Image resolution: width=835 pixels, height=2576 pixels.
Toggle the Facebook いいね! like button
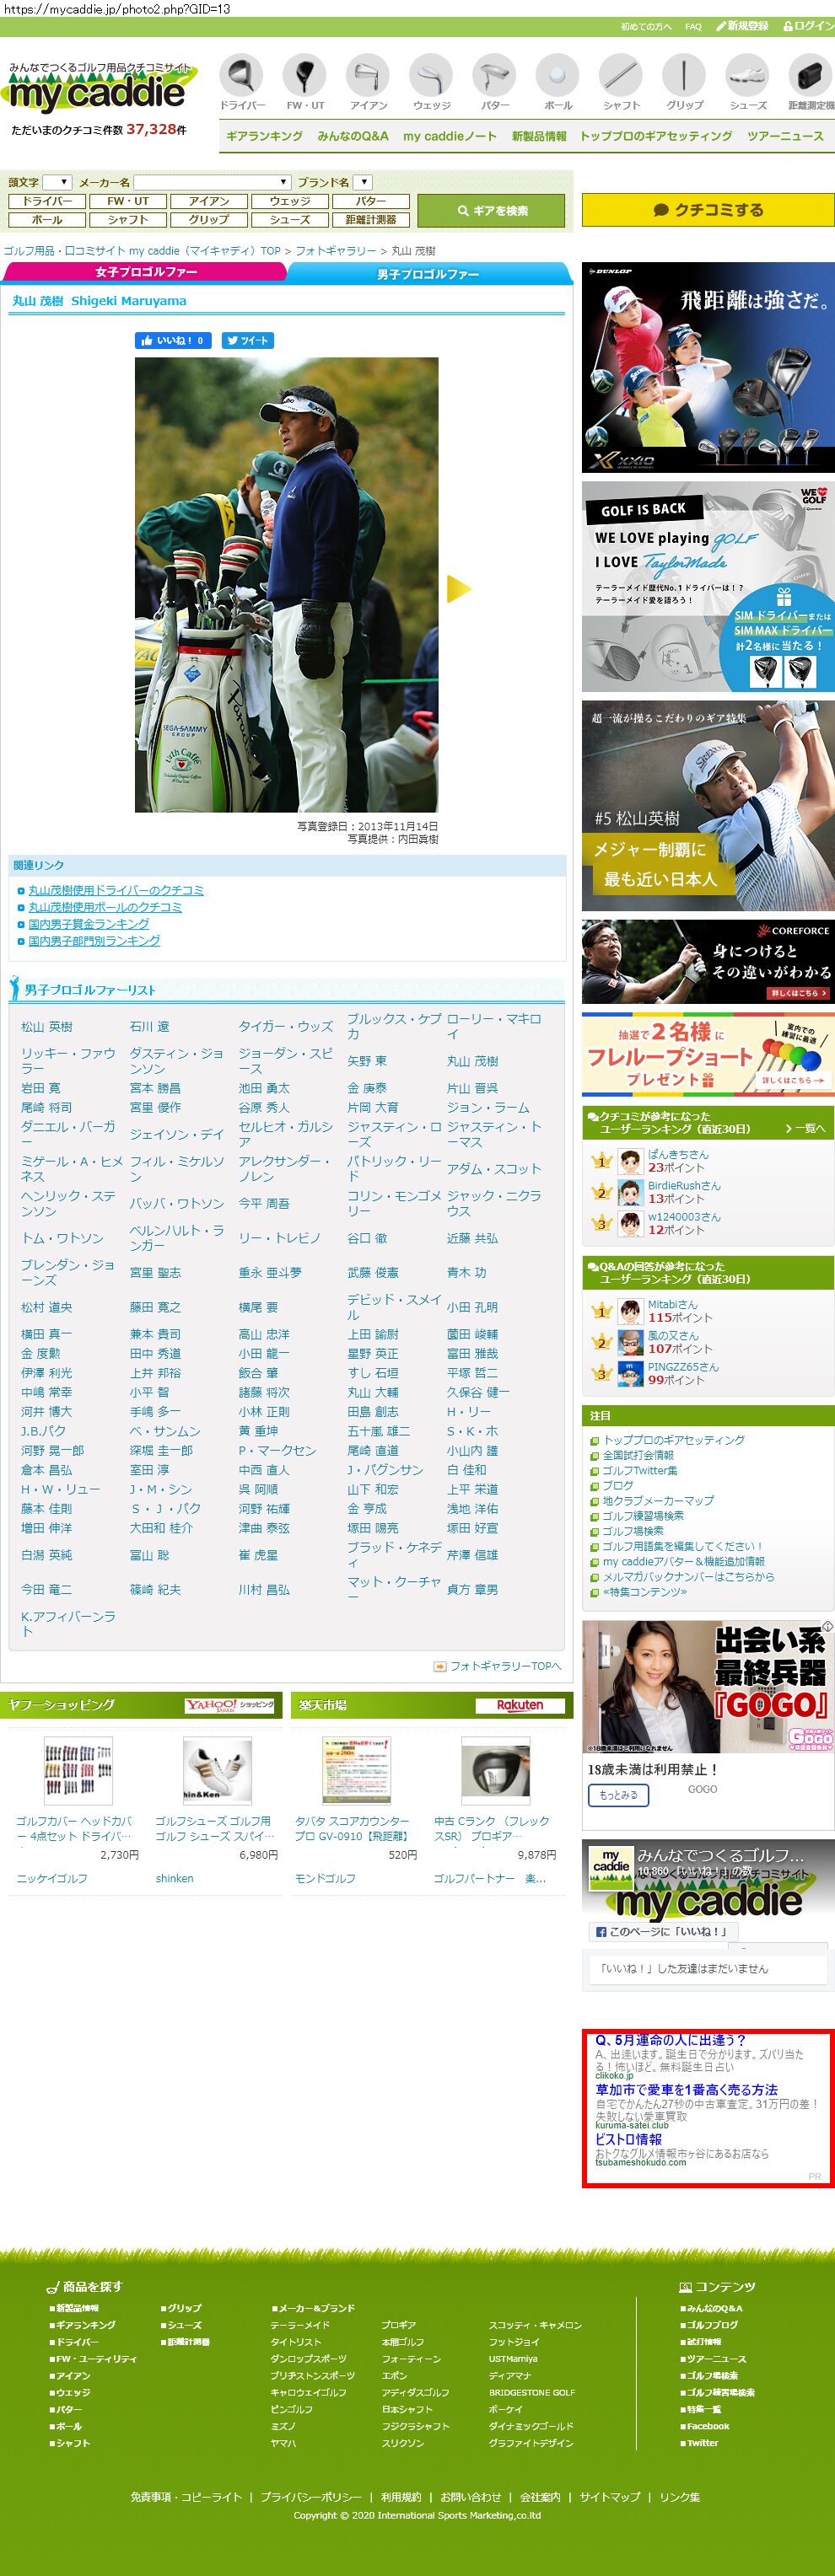(x=172, y=341)
